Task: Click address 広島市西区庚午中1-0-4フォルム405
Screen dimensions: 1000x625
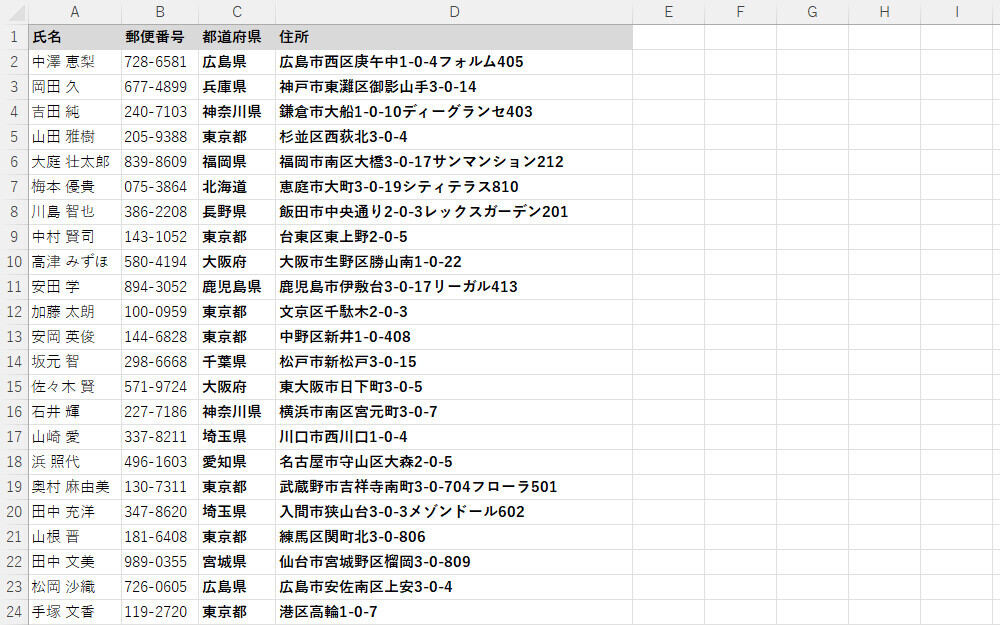Action: [x=454, y=62]
